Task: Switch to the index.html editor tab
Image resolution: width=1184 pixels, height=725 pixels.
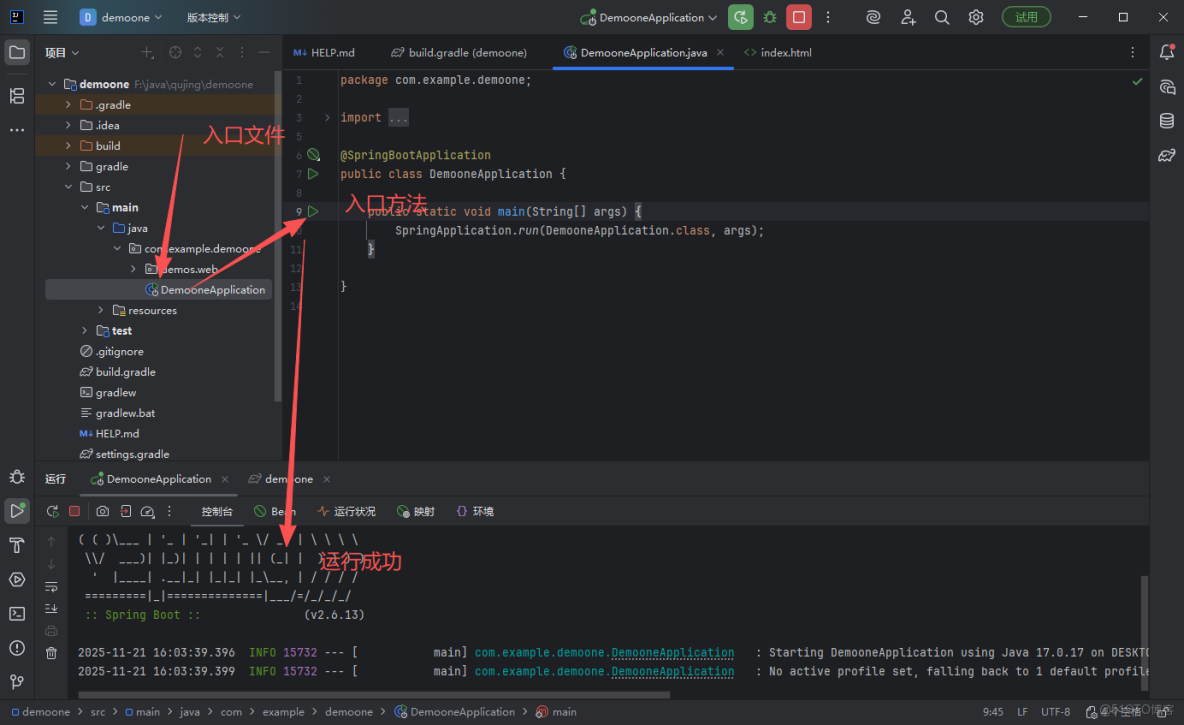Action: [786, 52]
